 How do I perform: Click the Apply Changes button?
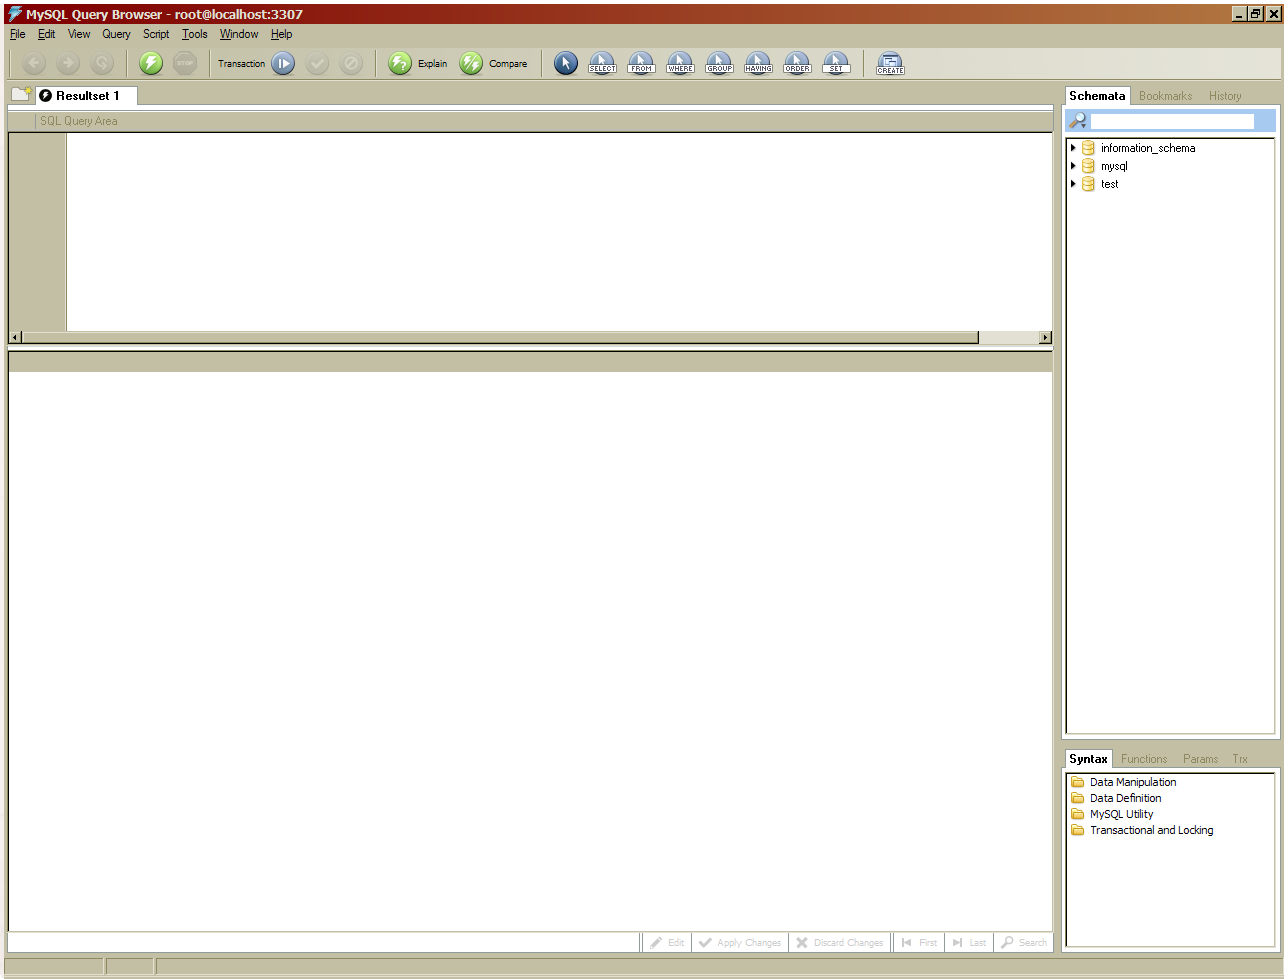coord(740,942)
